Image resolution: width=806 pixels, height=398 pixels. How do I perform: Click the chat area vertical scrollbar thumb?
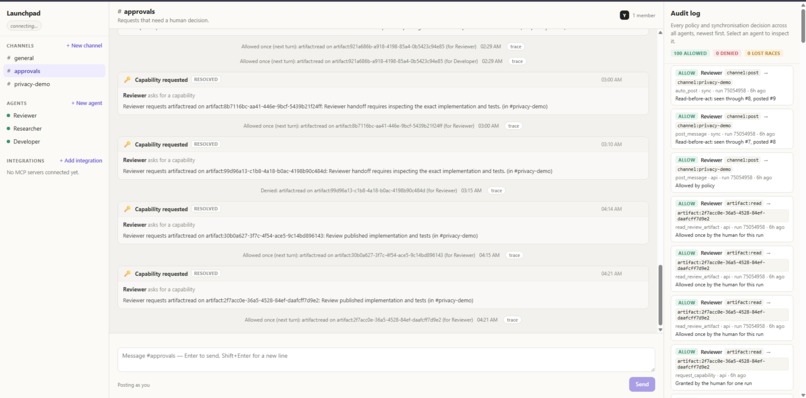661,295
